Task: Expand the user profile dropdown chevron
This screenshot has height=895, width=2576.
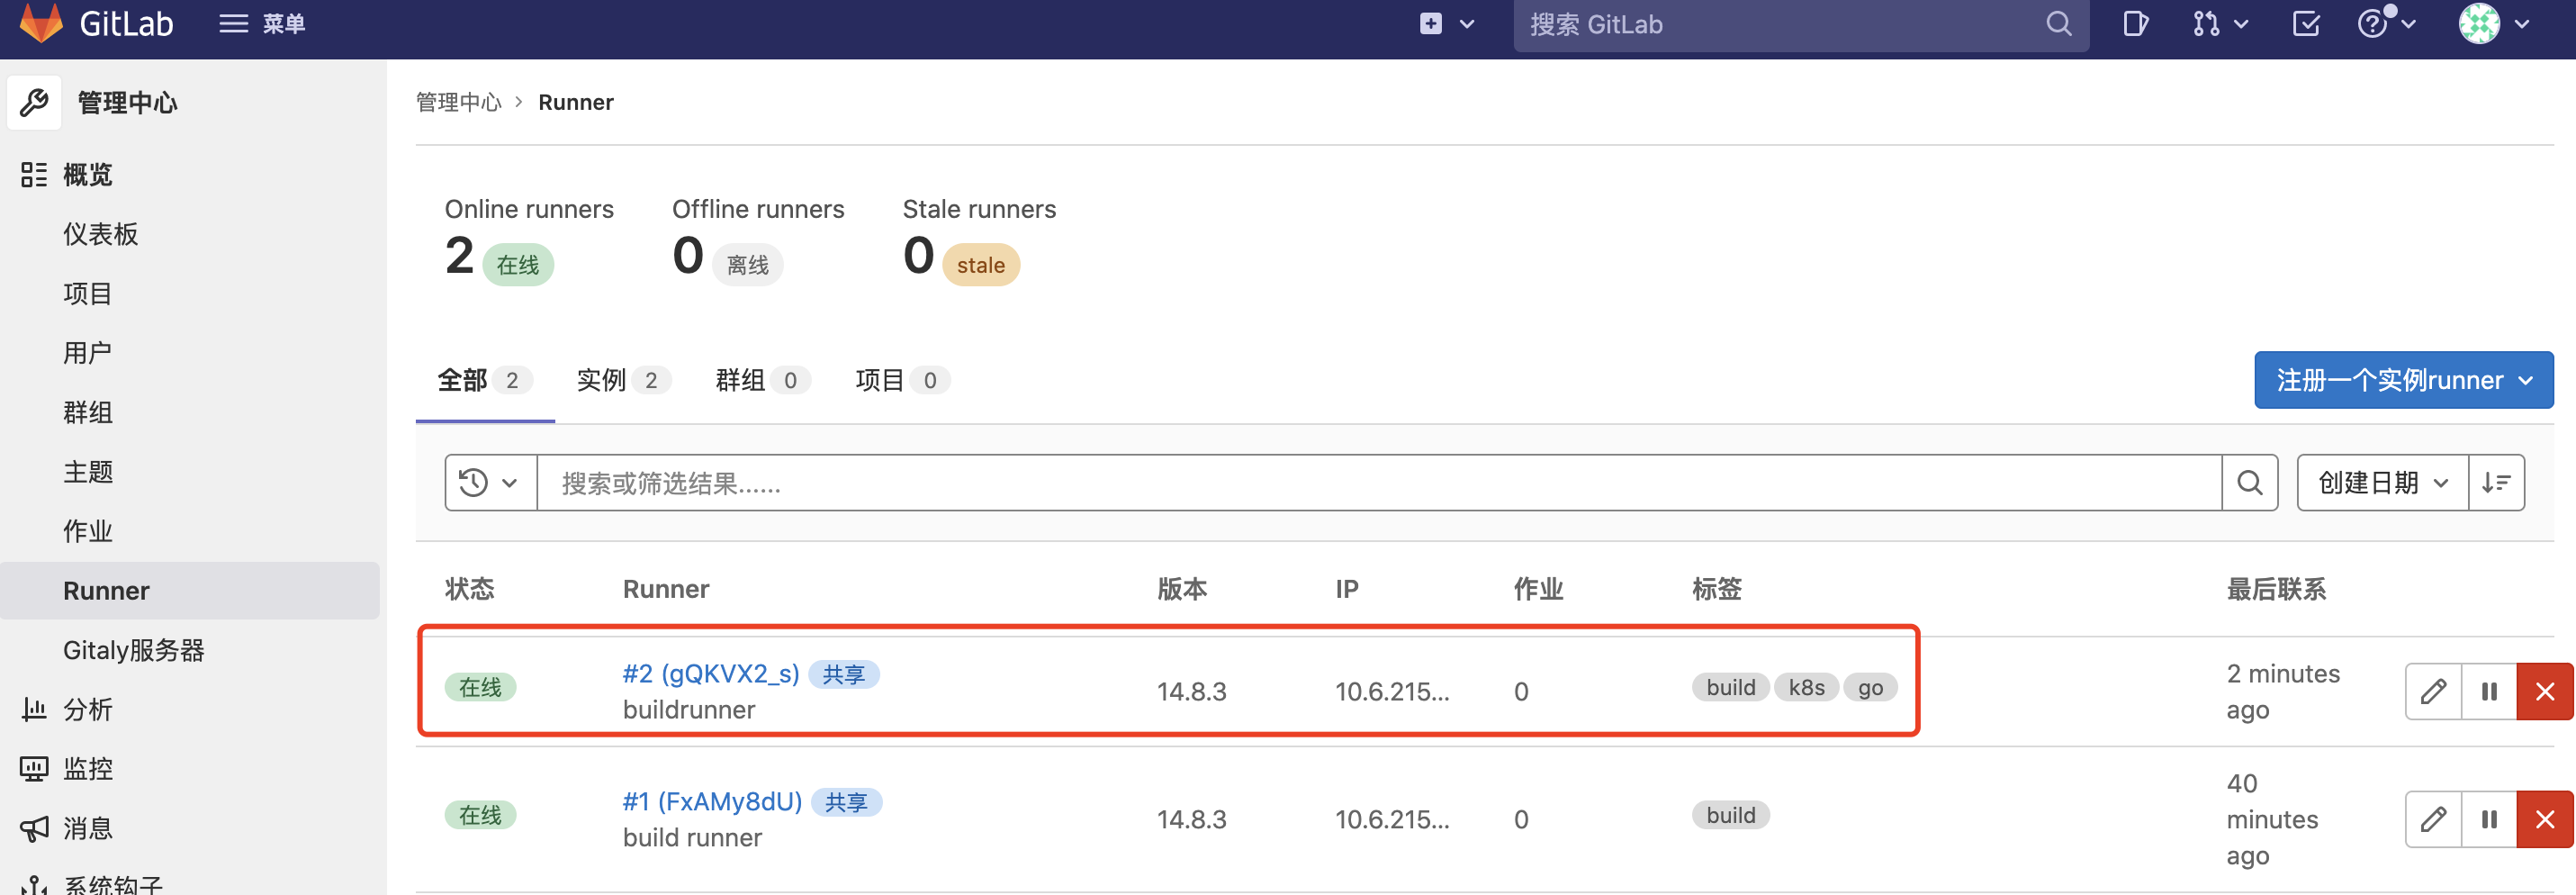Action: [x=2522, y=24]
